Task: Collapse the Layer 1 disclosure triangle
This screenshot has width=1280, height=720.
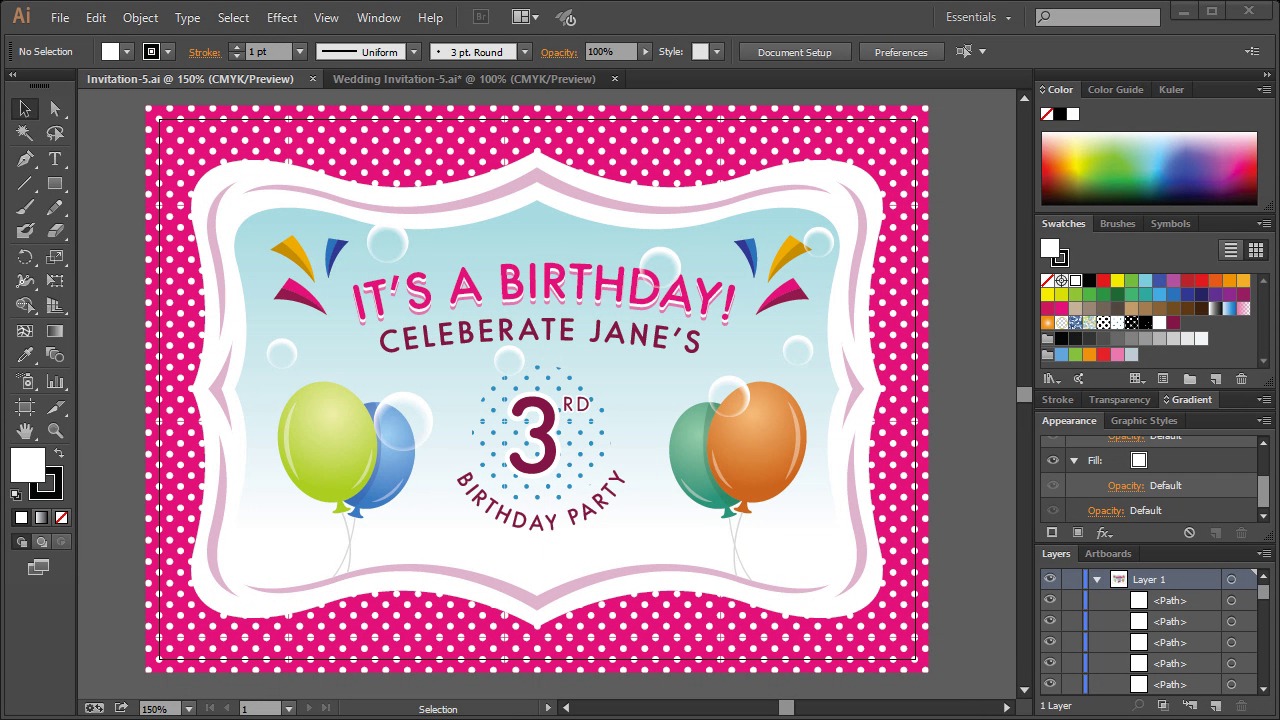Action: (1097, 580)
